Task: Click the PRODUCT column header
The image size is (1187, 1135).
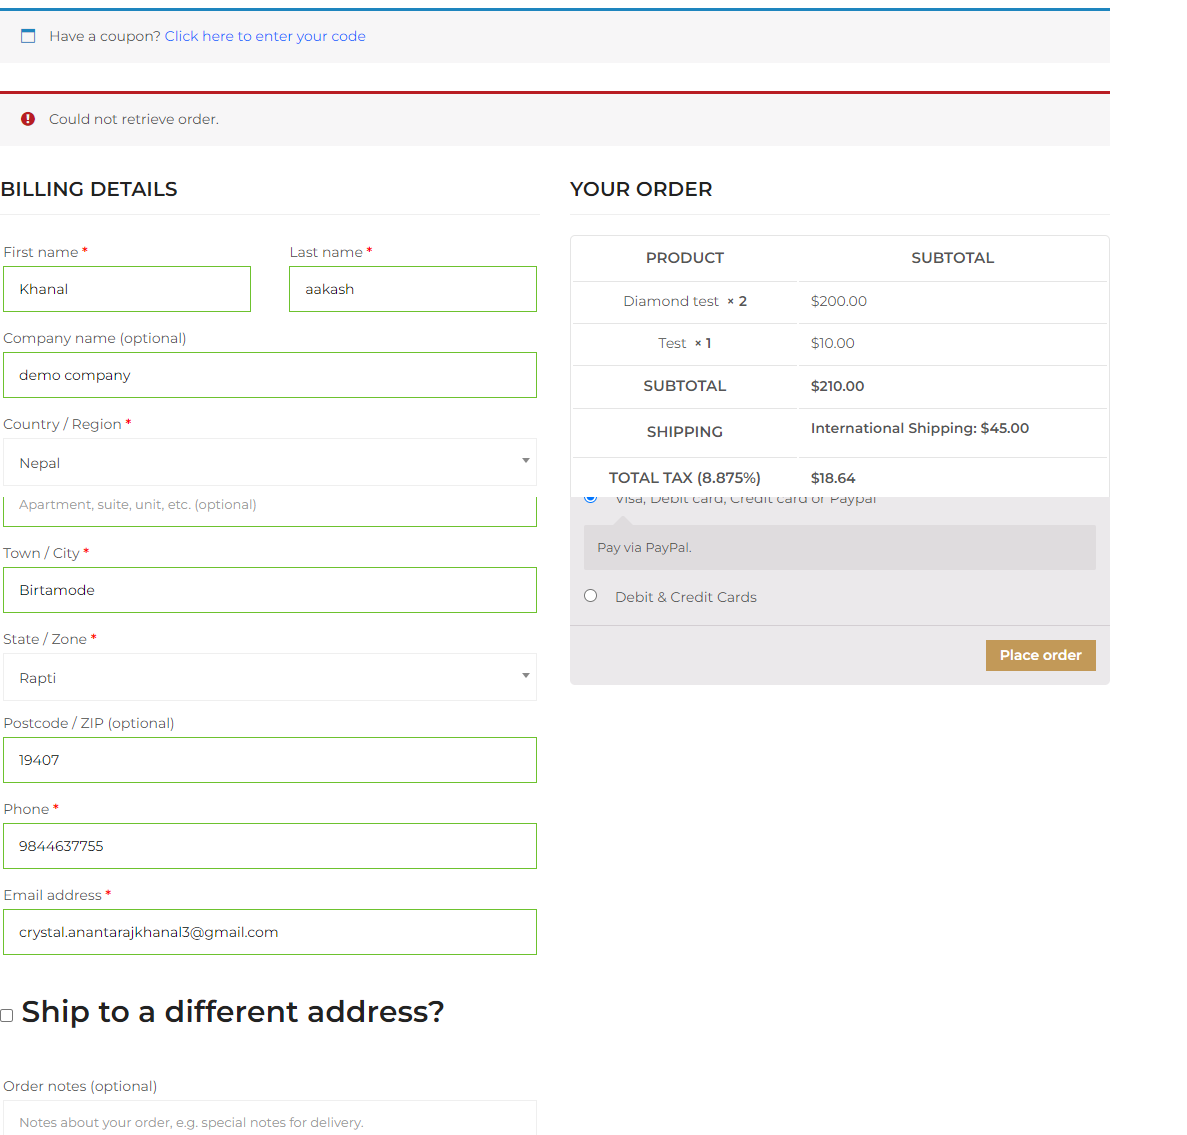Action: 684,257
